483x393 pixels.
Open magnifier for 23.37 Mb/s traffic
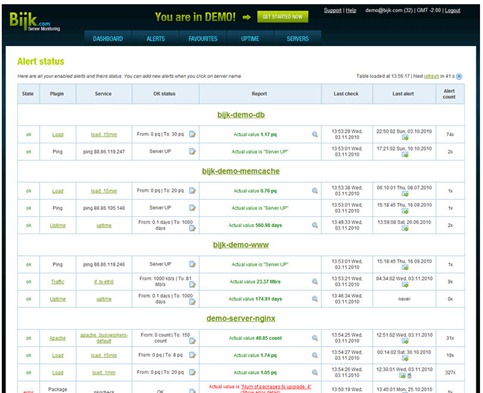(x=315, y=281)
